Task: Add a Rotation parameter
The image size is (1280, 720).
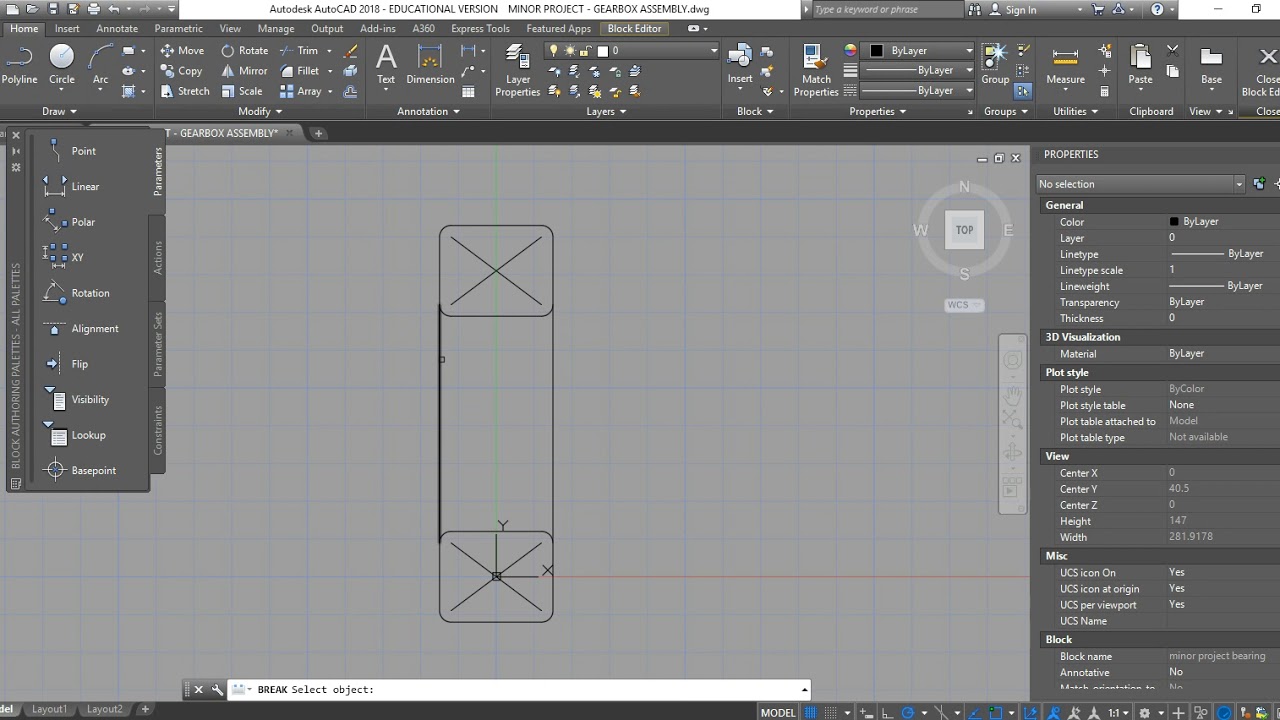Action: [78, 293]
